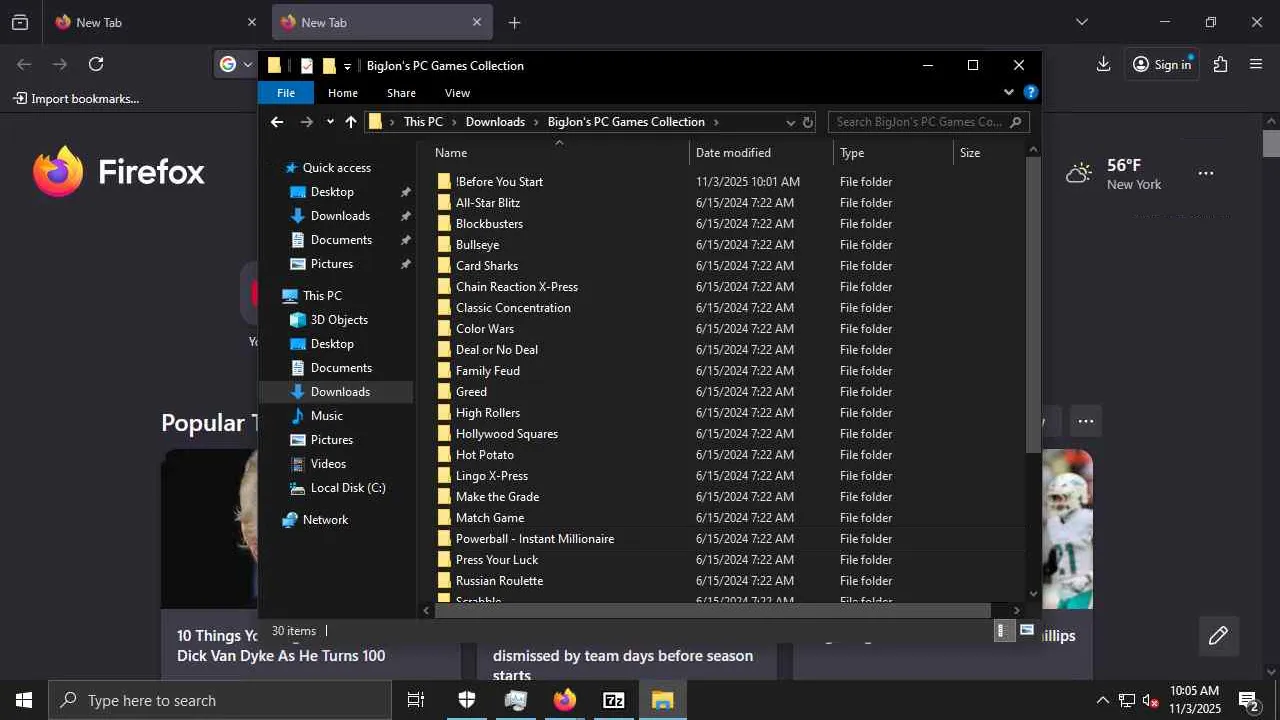Open a new Firefox tab with plus
The image size is (1280, 720).
[514, 22]
